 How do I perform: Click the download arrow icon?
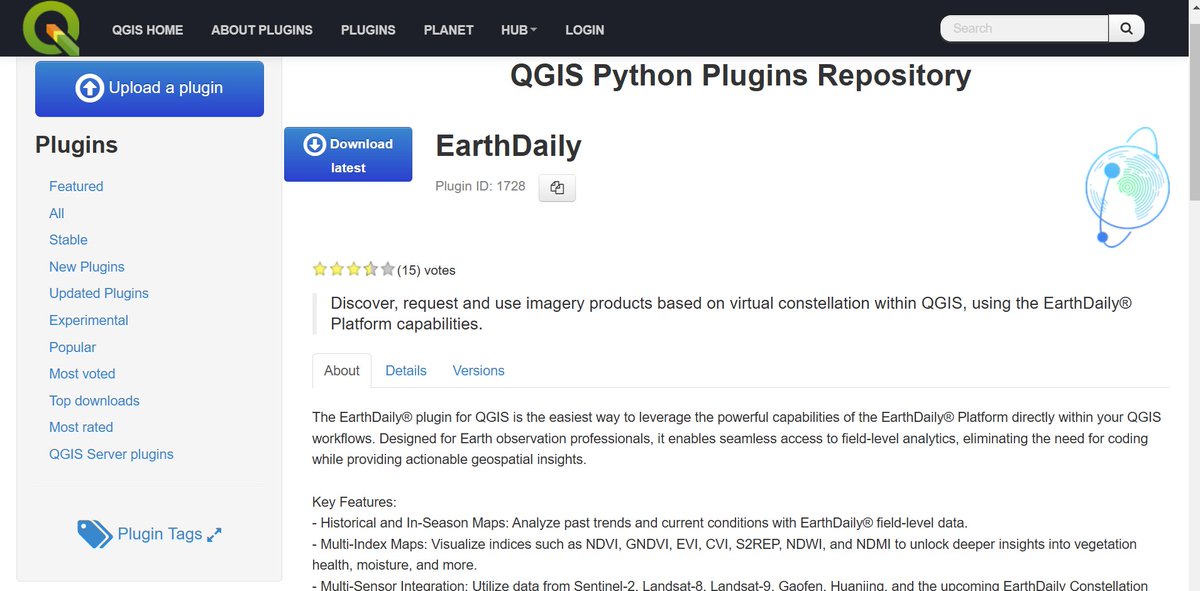coord(315,144)
